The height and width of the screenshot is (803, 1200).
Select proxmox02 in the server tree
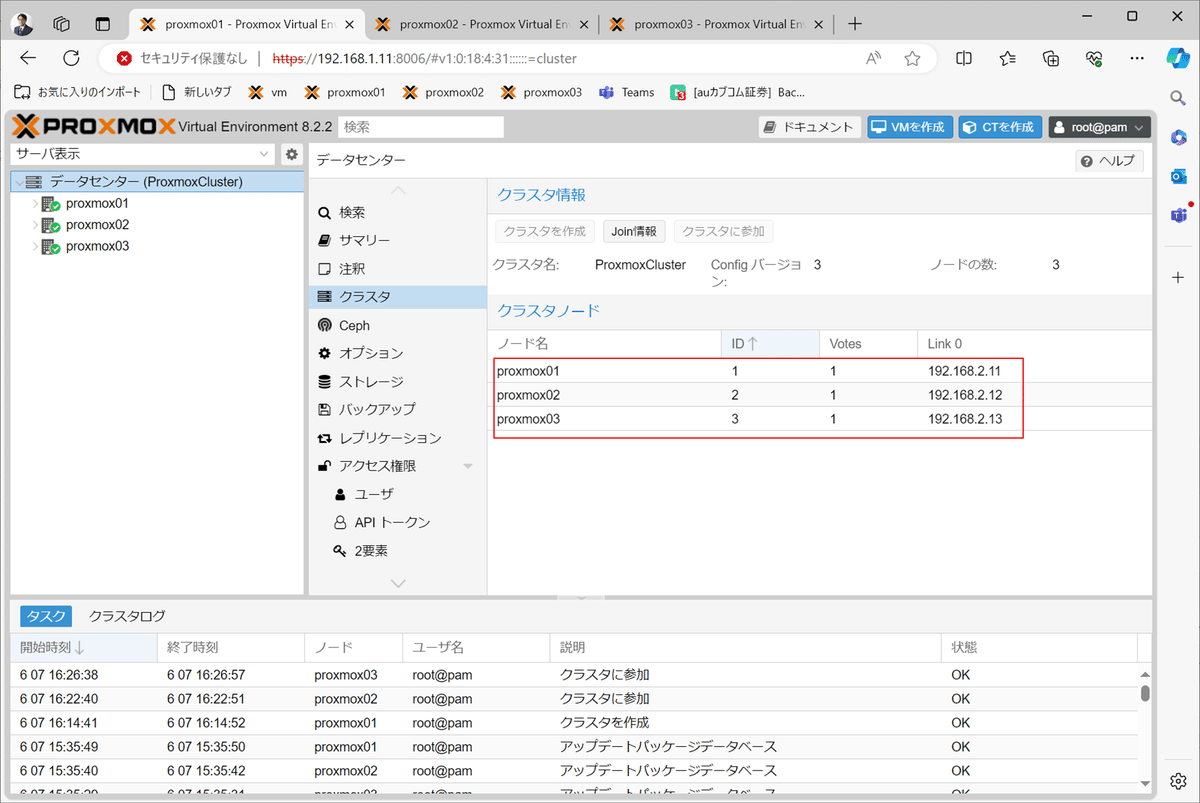coord(97,225)
